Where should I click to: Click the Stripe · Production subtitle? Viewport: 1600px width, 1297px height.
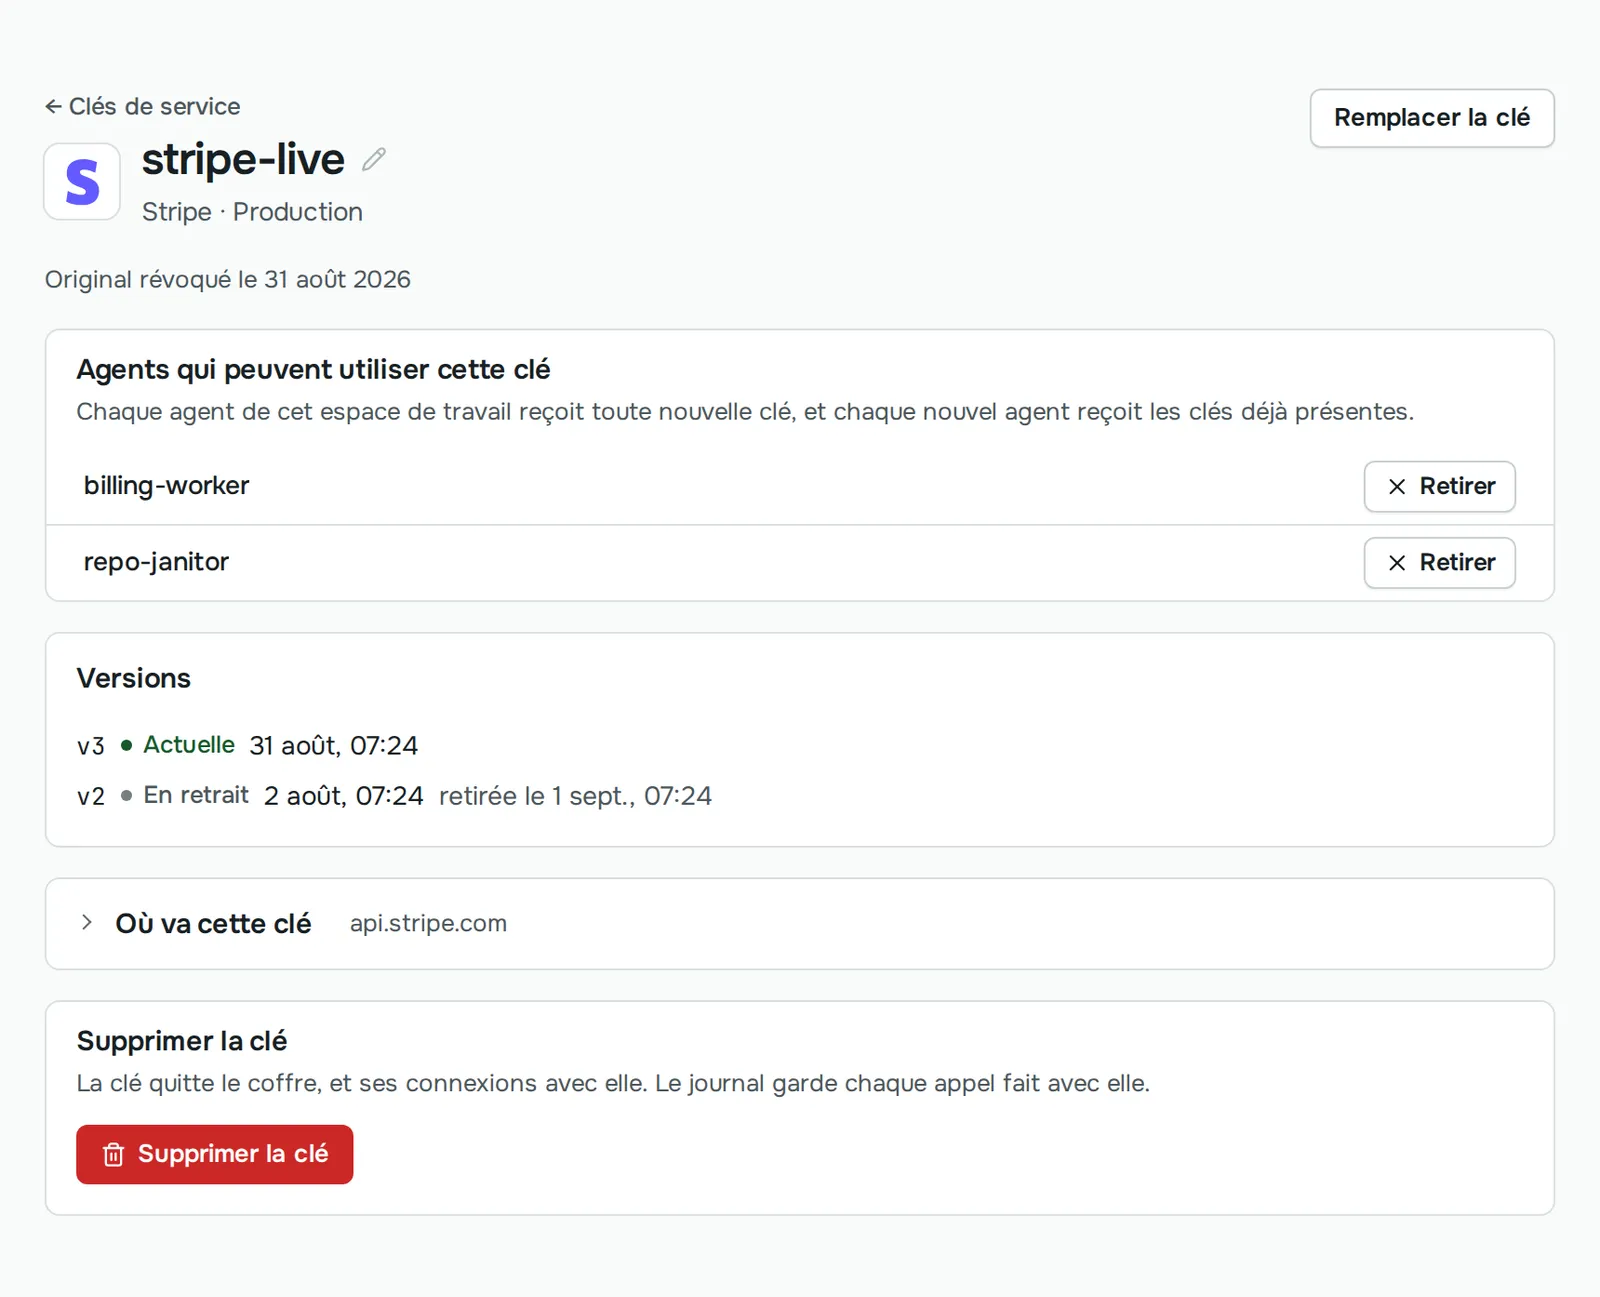tap(252, 212)
